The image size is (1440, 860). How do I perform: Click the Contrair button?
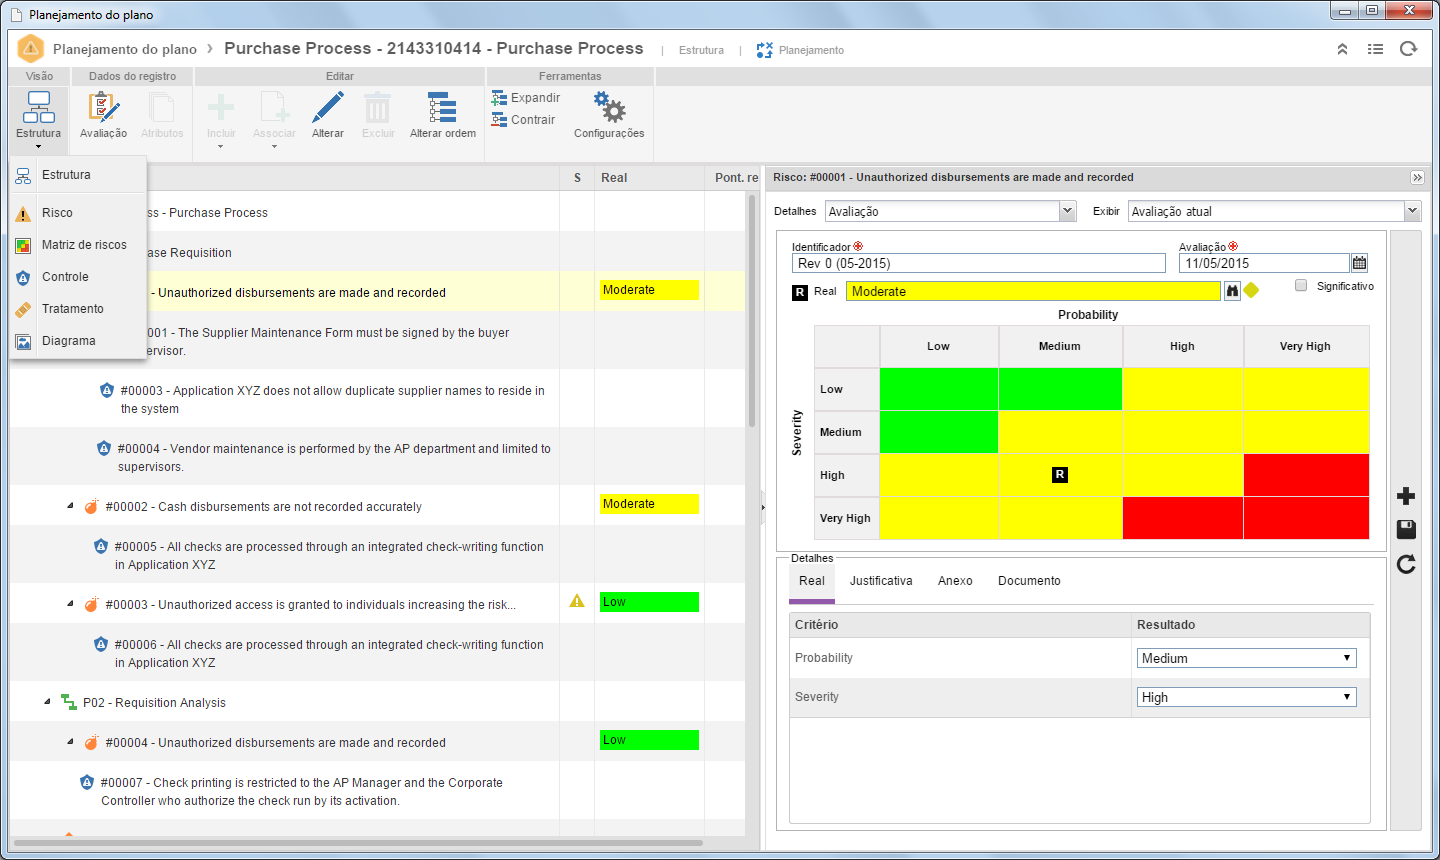(523, 120)
